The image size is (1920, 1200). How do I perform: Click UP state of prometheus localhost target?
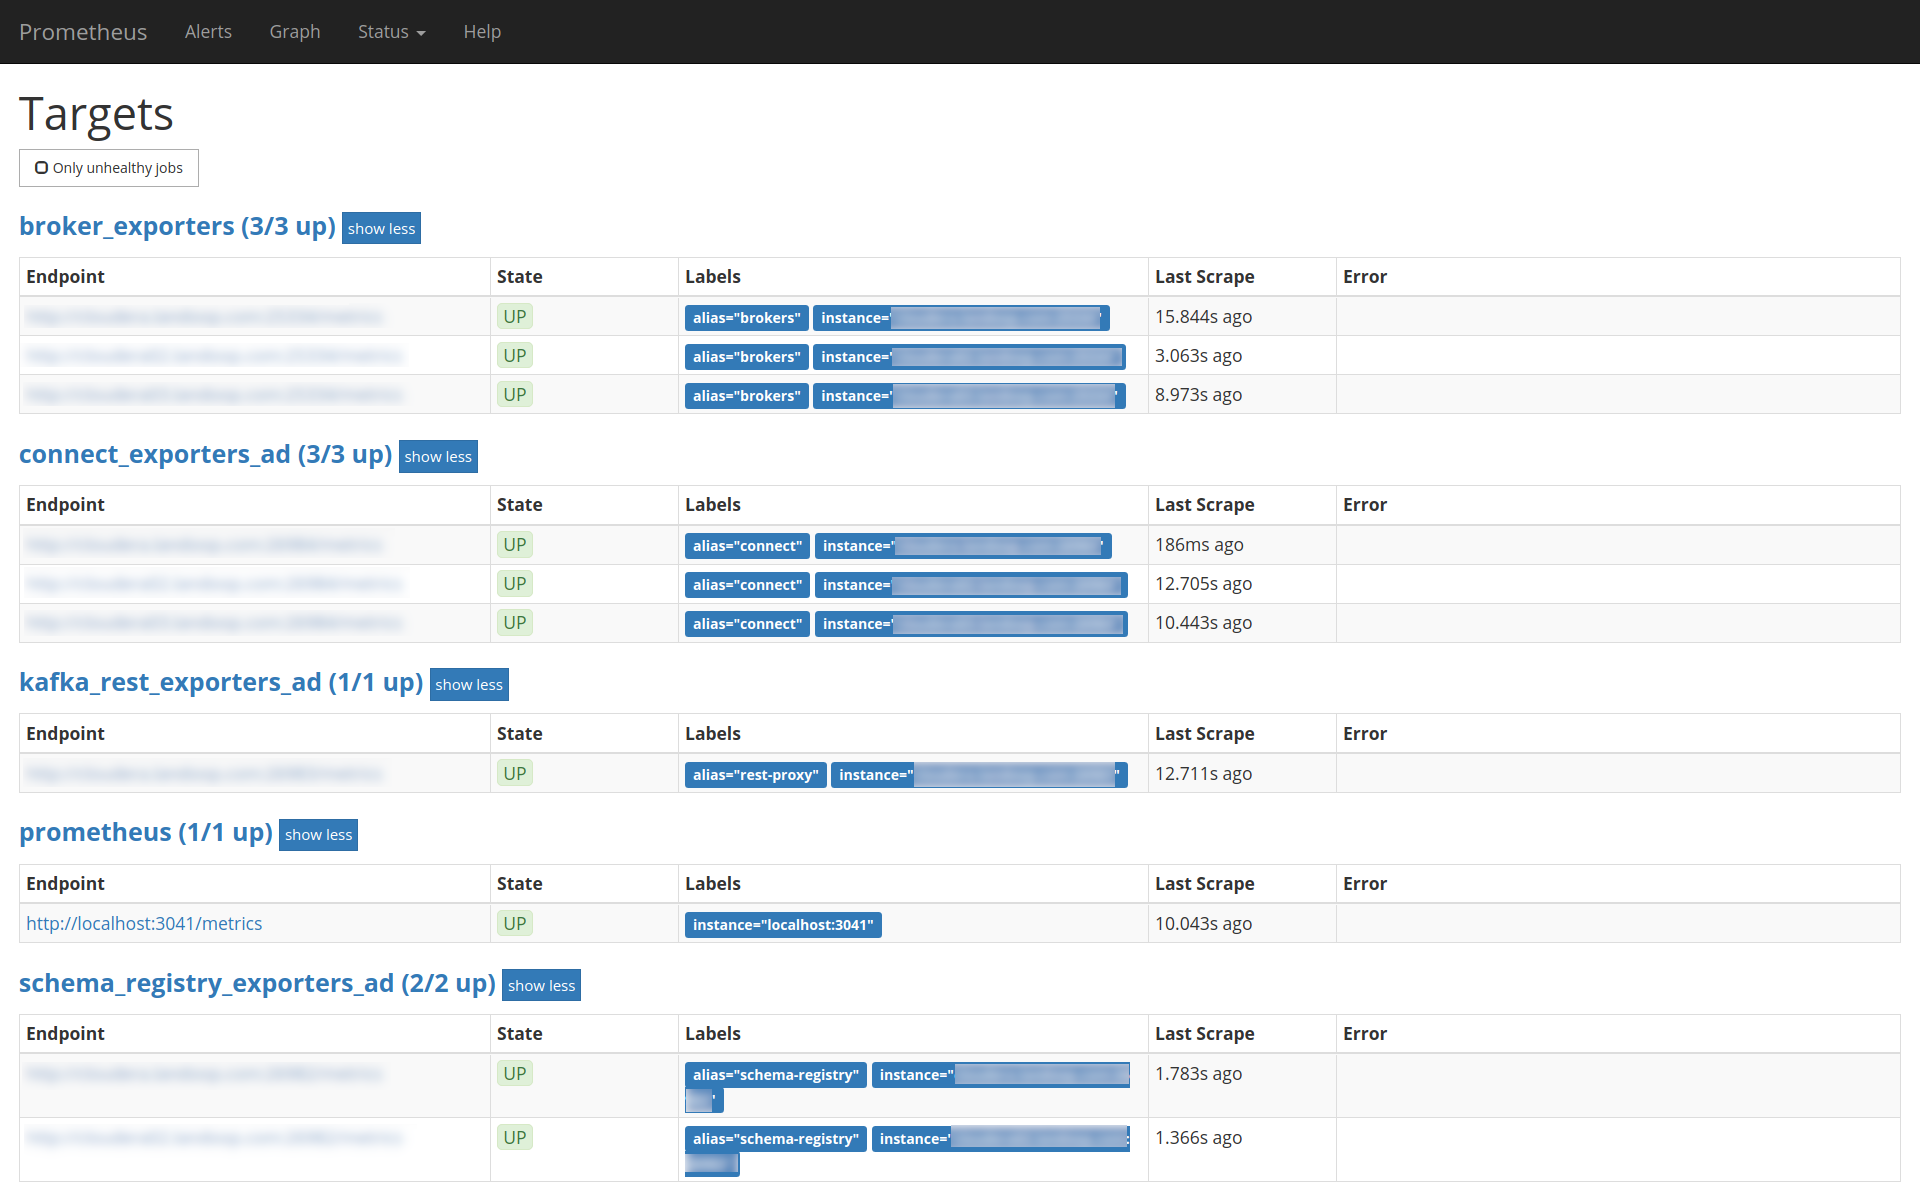515,924
